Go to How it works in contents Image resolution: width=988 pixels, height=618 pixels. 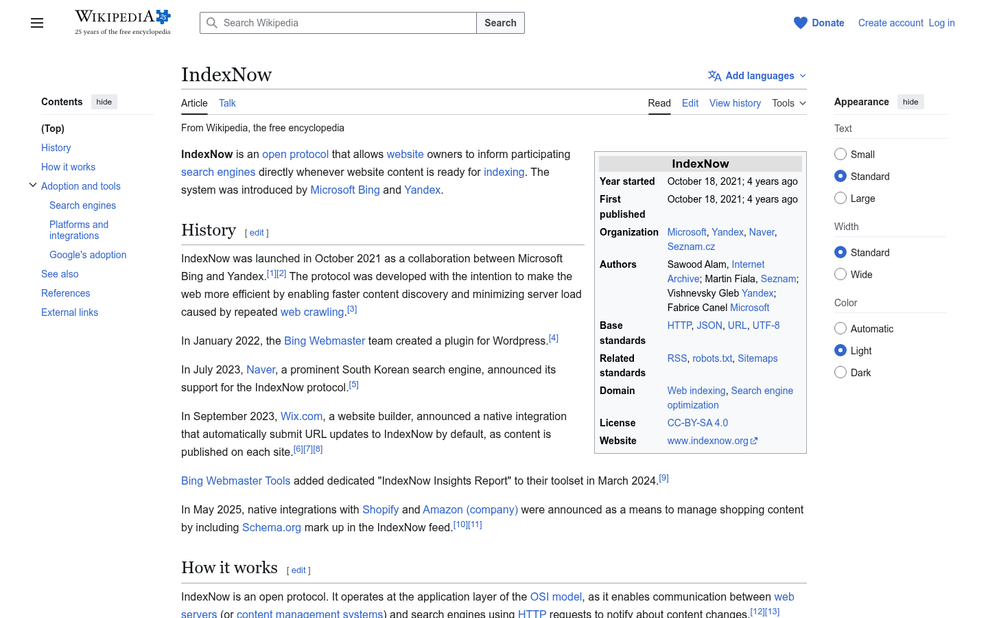click(x=68, y=167)
